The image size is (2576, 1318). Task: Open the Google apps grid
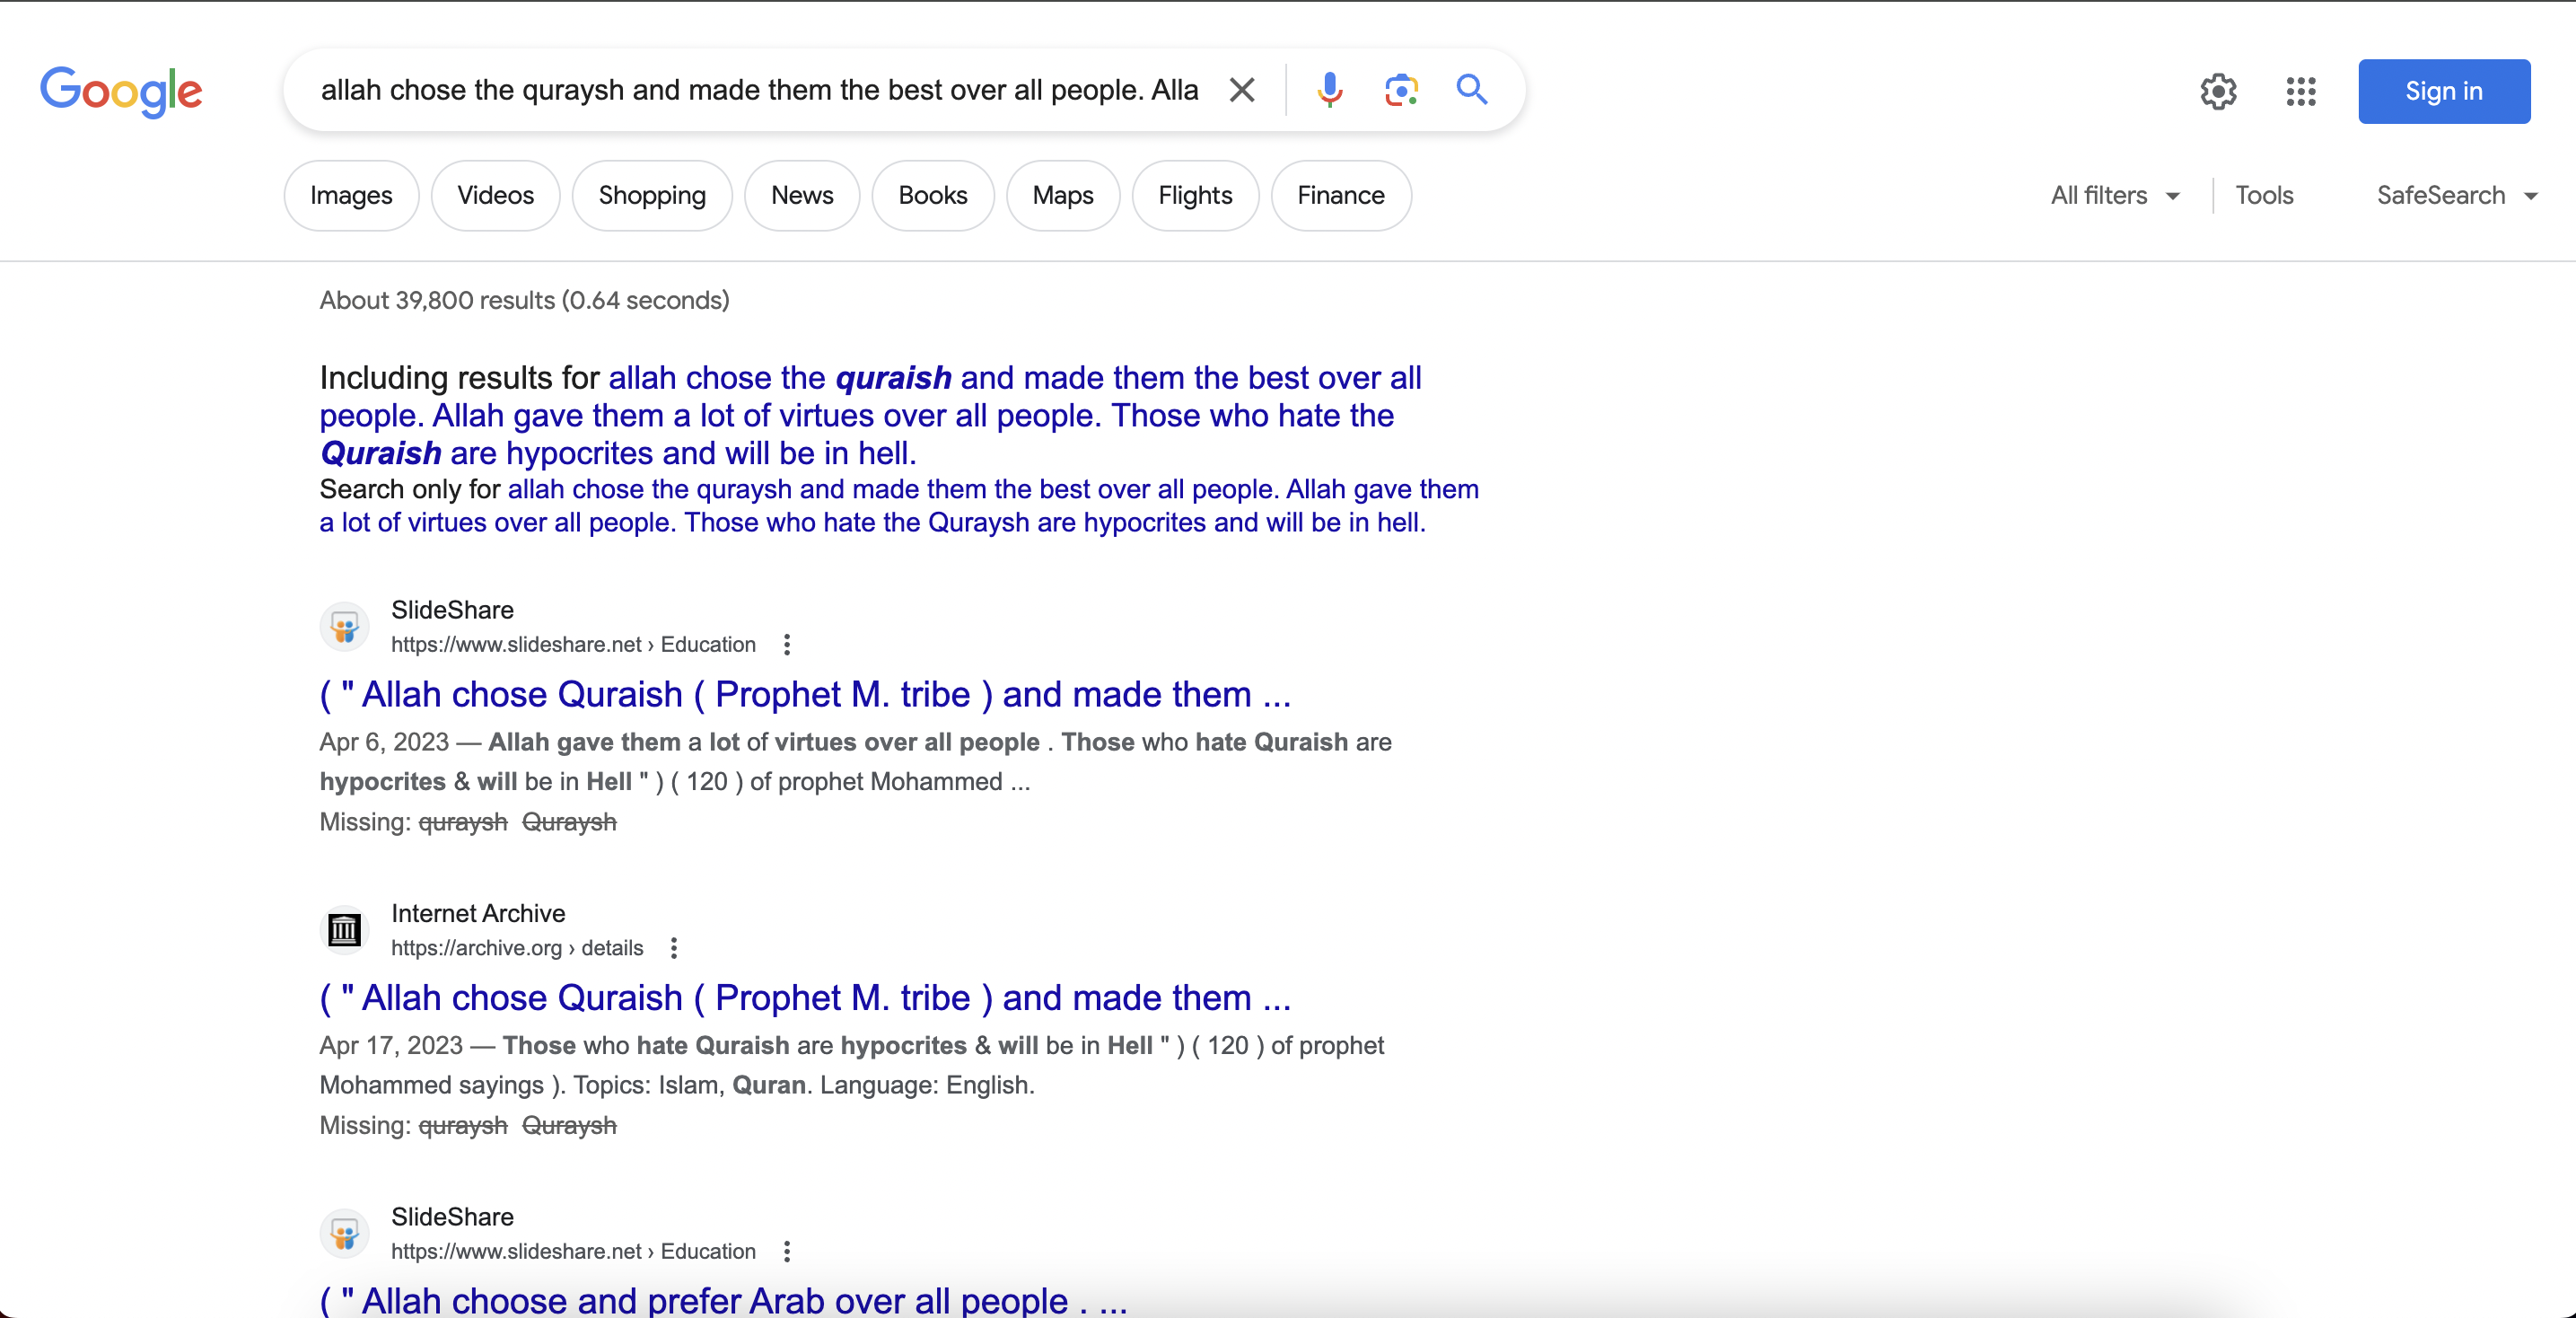2300,92
